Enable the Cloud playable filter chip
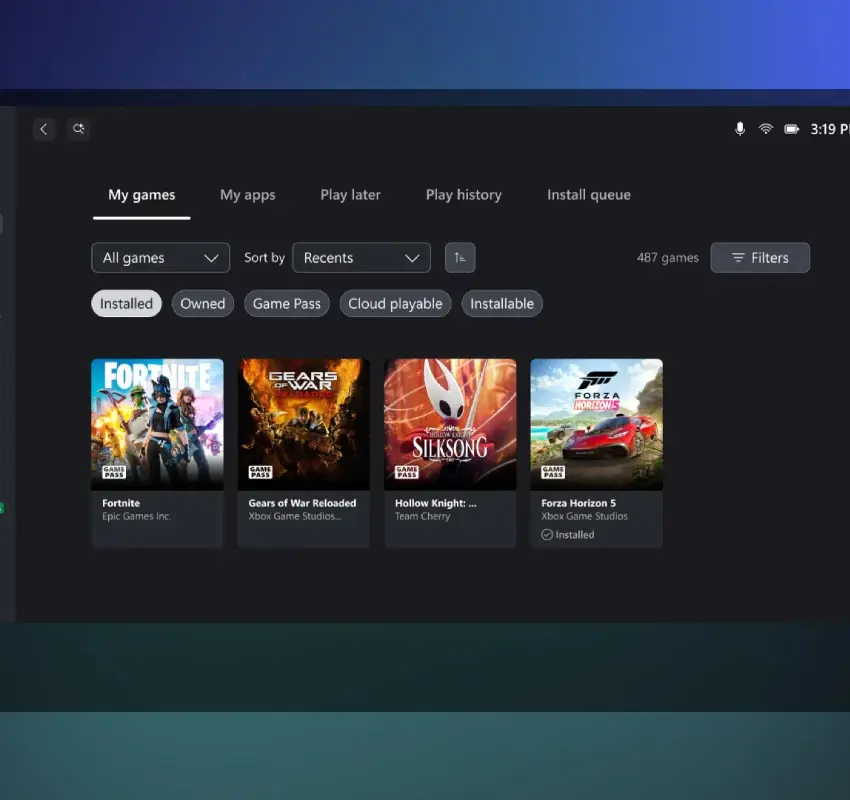 point(395,304)
